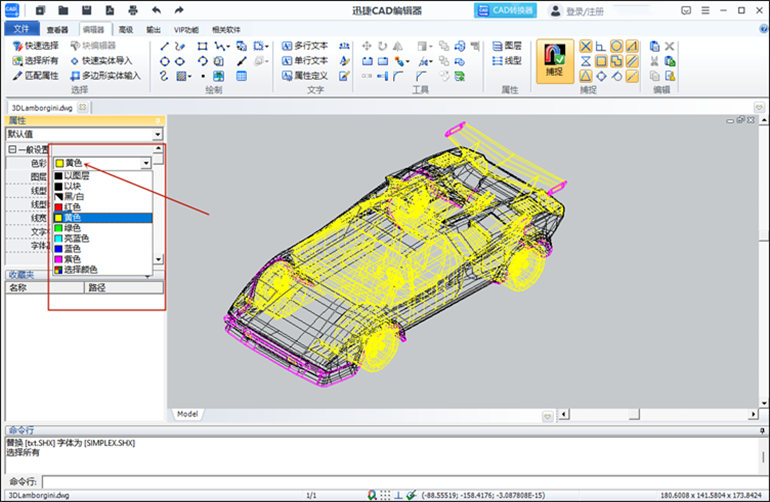This screenshot has width=770, height=502.
Task: Click the insert table tool icon
Action: [x=242, y=76]
